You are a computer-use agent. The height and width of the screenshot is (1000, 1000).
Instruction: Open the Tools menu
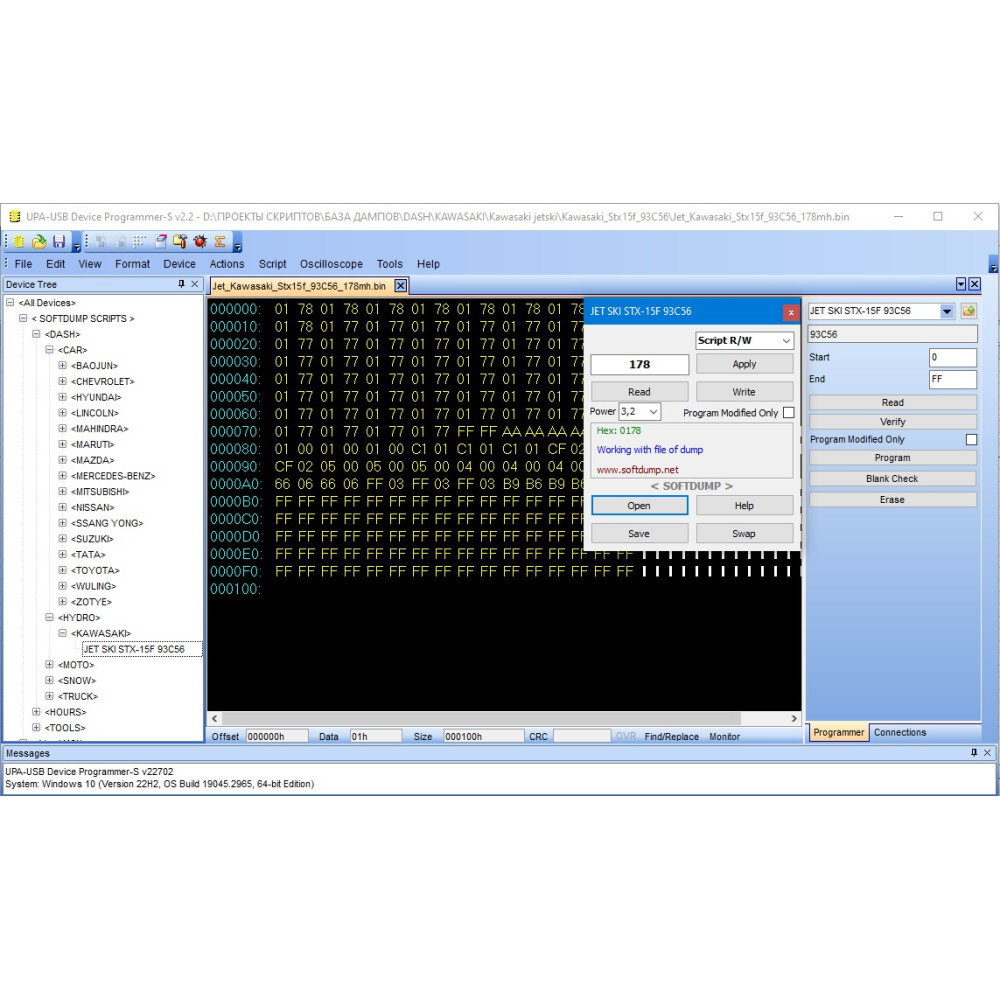(x=389, y=264)
